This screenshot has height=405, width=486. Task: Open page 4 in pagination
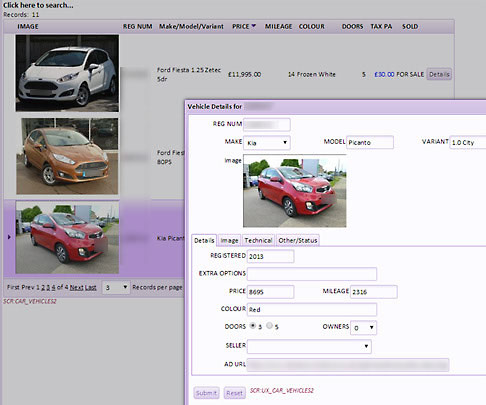coord(53,287)
